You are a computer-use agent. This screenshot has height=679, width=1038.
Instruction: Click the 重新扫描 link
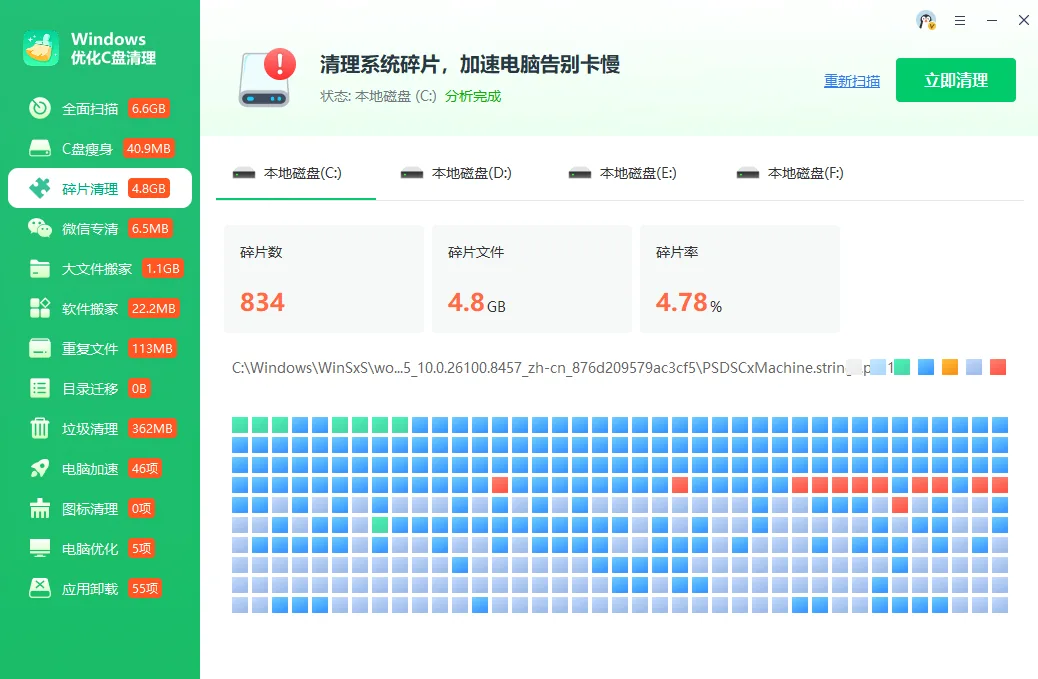(x=851, y=81)
